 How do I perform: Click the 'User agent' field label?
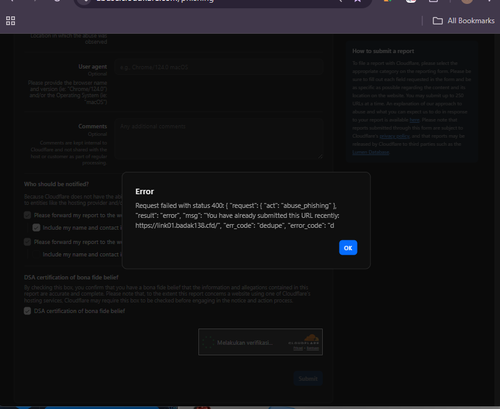[x=93, y=67]
